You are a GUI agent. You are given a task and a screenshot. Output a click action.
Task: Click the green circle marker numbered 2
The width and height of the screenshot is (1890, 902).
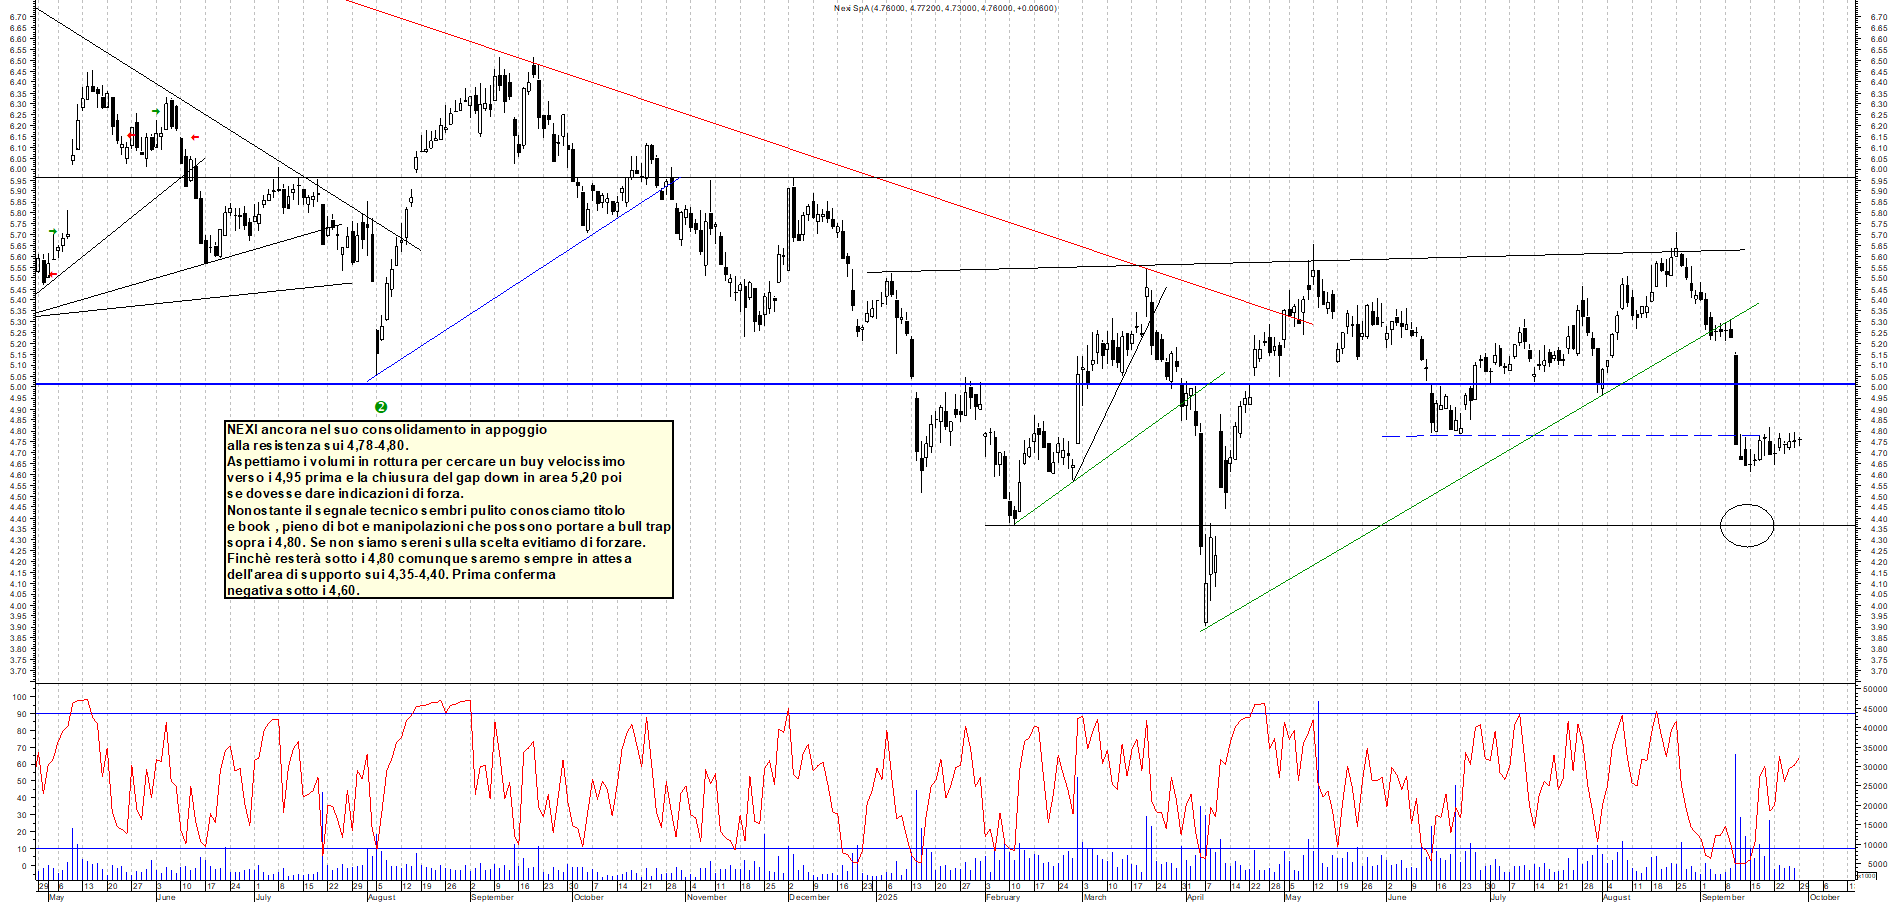(x=381, y=407)
